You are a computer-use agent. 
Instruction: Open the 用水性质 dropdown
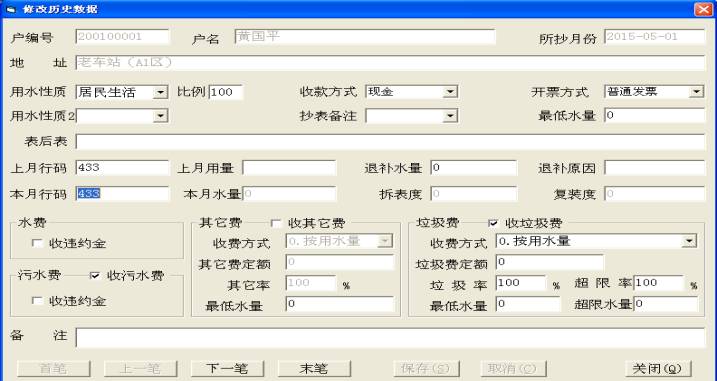[x=160, y=92]
